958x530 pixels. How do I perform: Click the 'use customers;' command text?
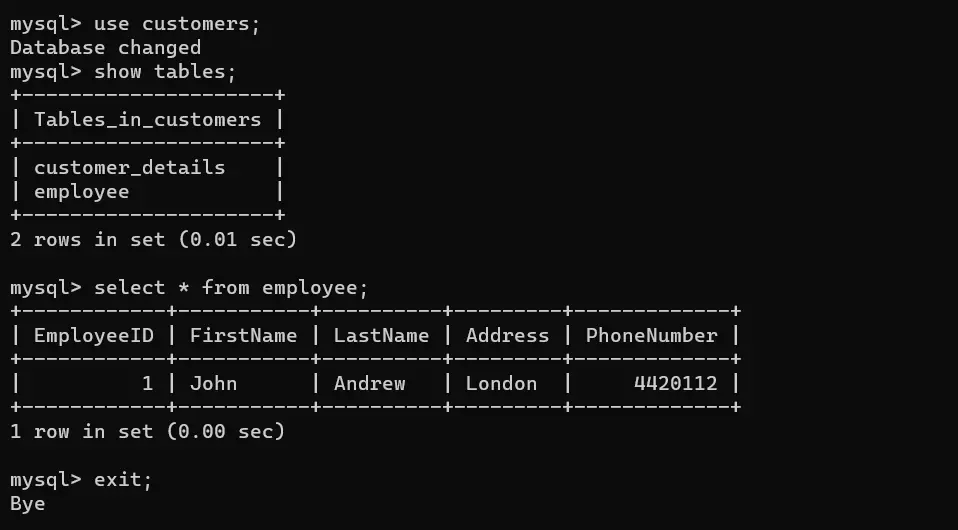click(177, 24)
